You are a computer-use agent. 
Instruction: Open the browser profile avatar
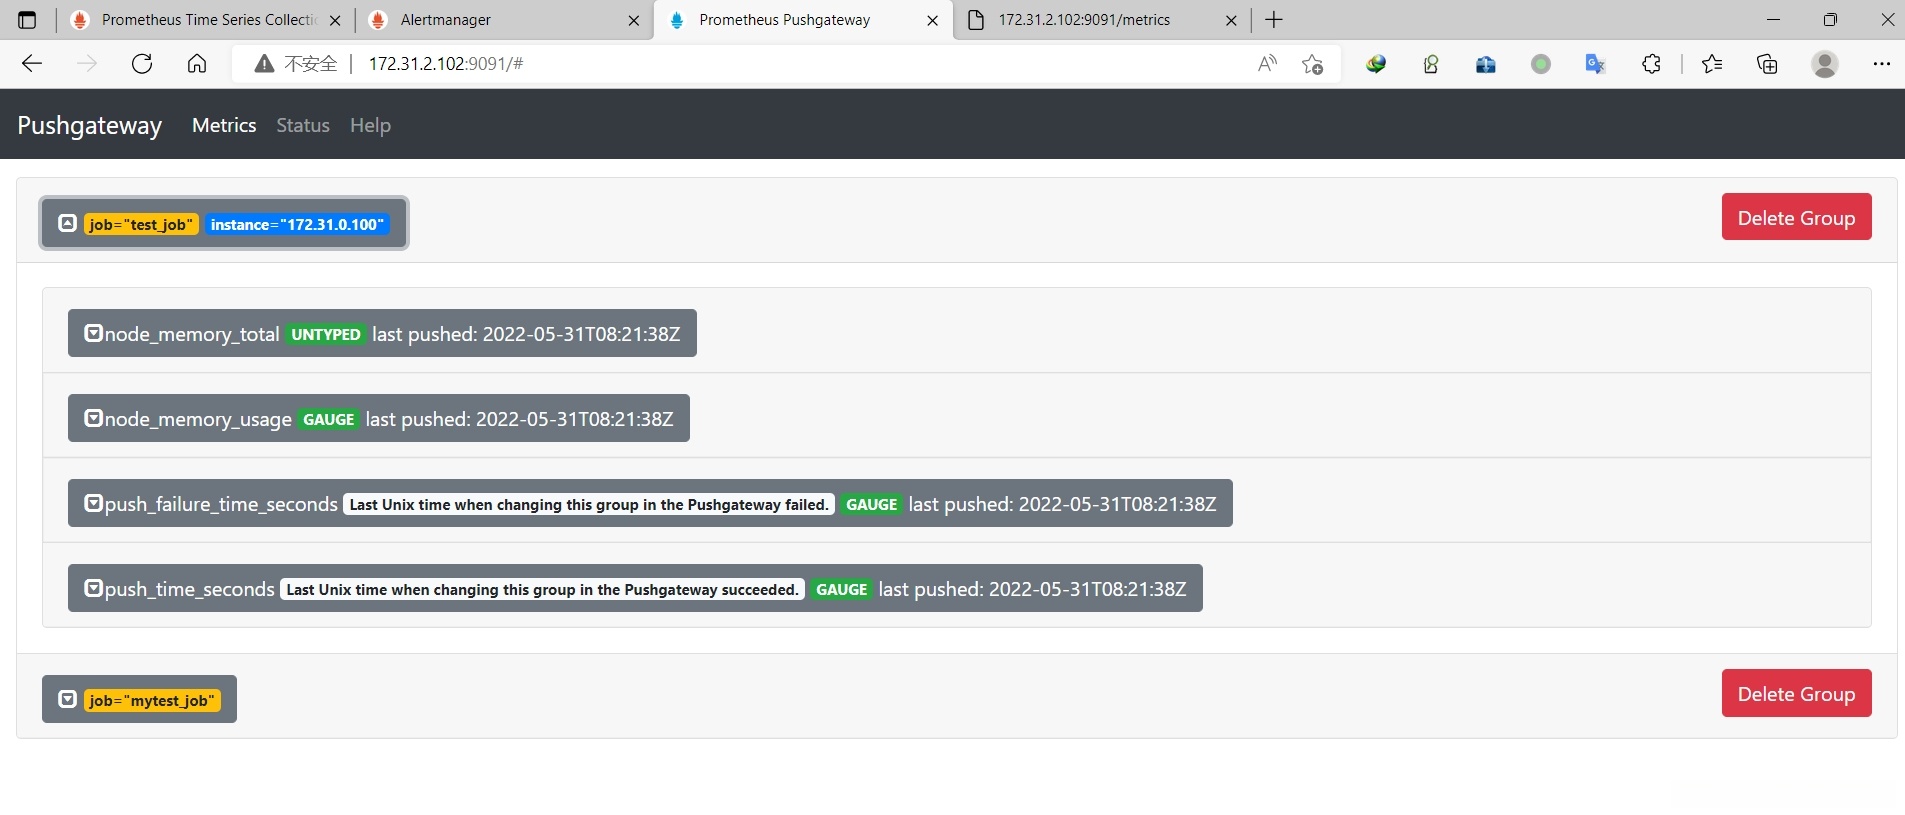1825,64
